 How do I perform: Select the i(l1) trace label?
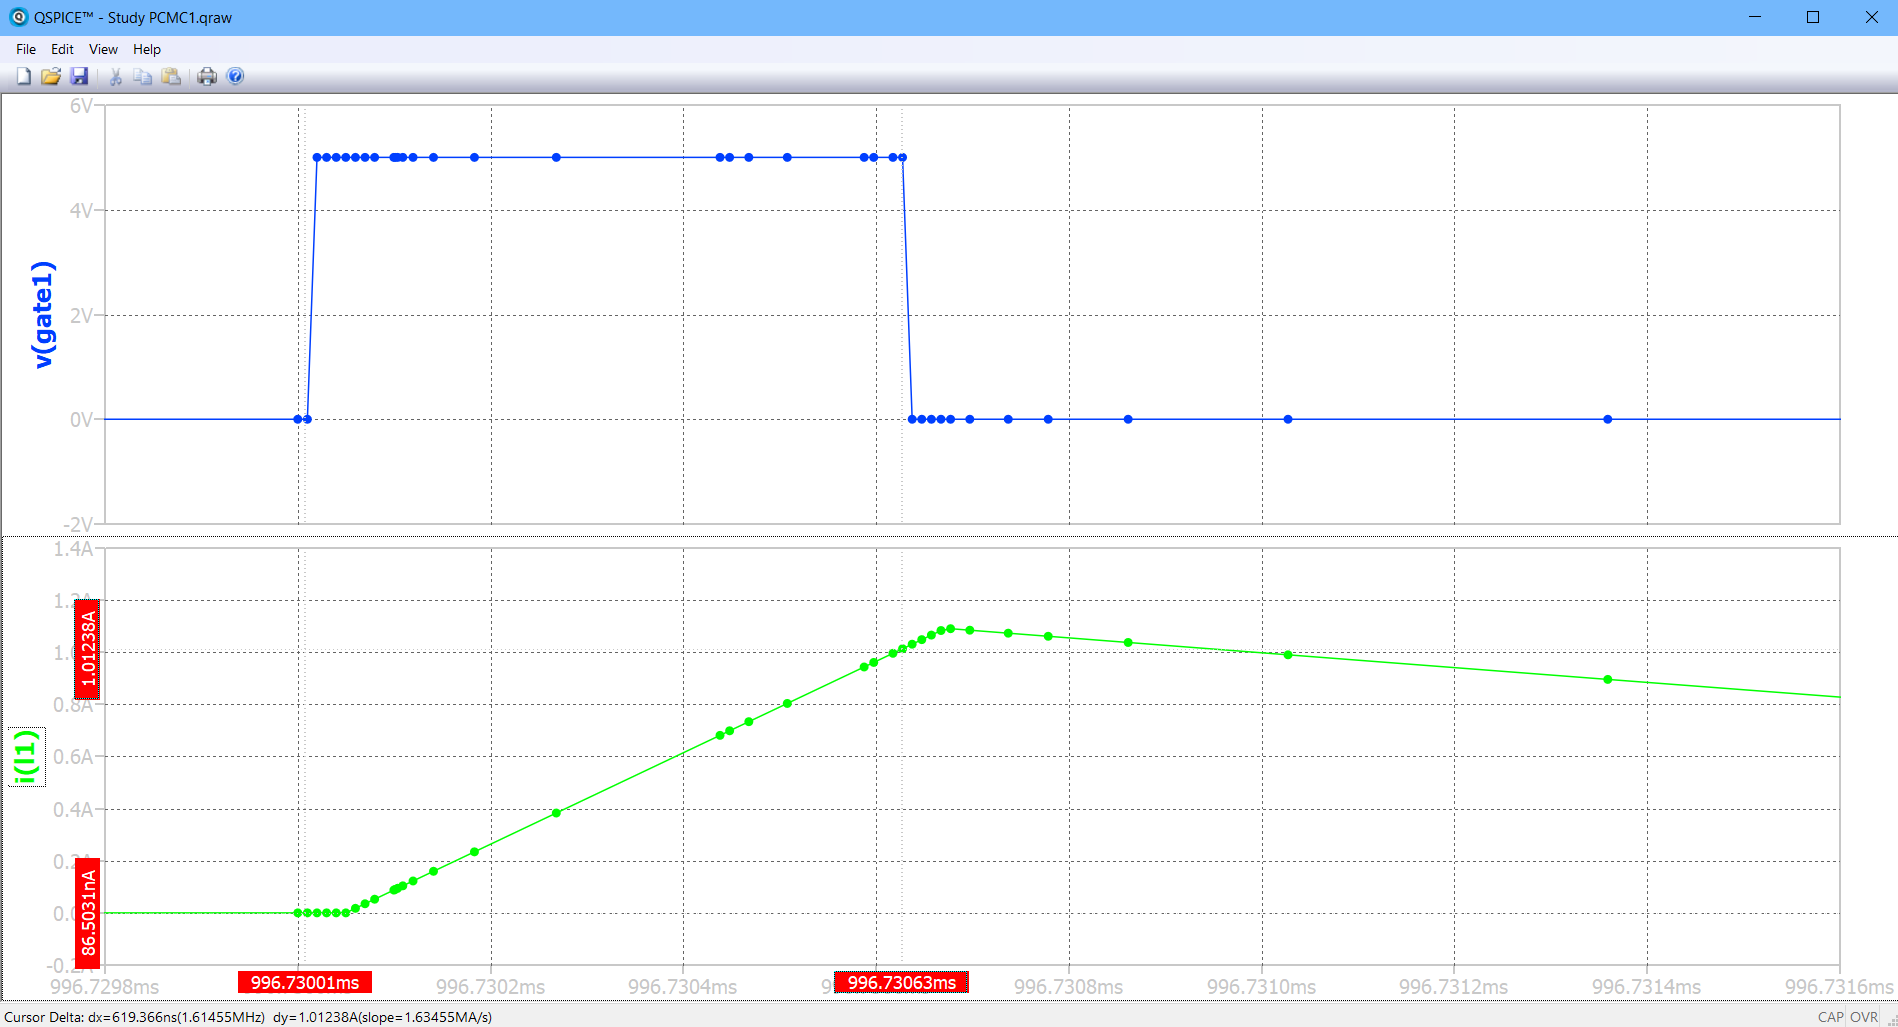(27, 757)
